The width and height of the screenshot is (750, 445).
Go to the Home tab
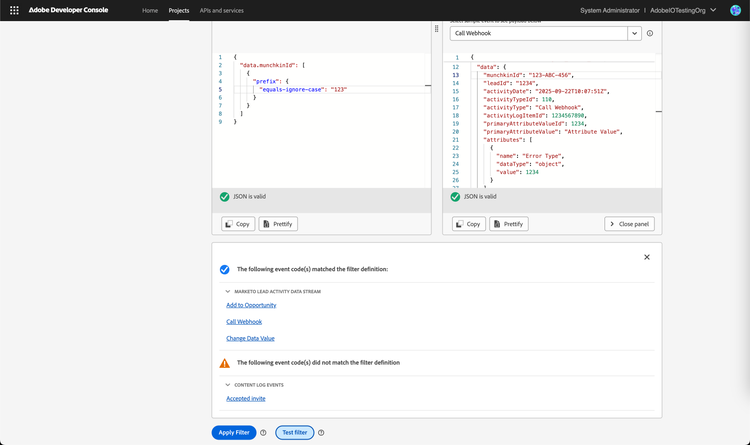coord(150,10)
